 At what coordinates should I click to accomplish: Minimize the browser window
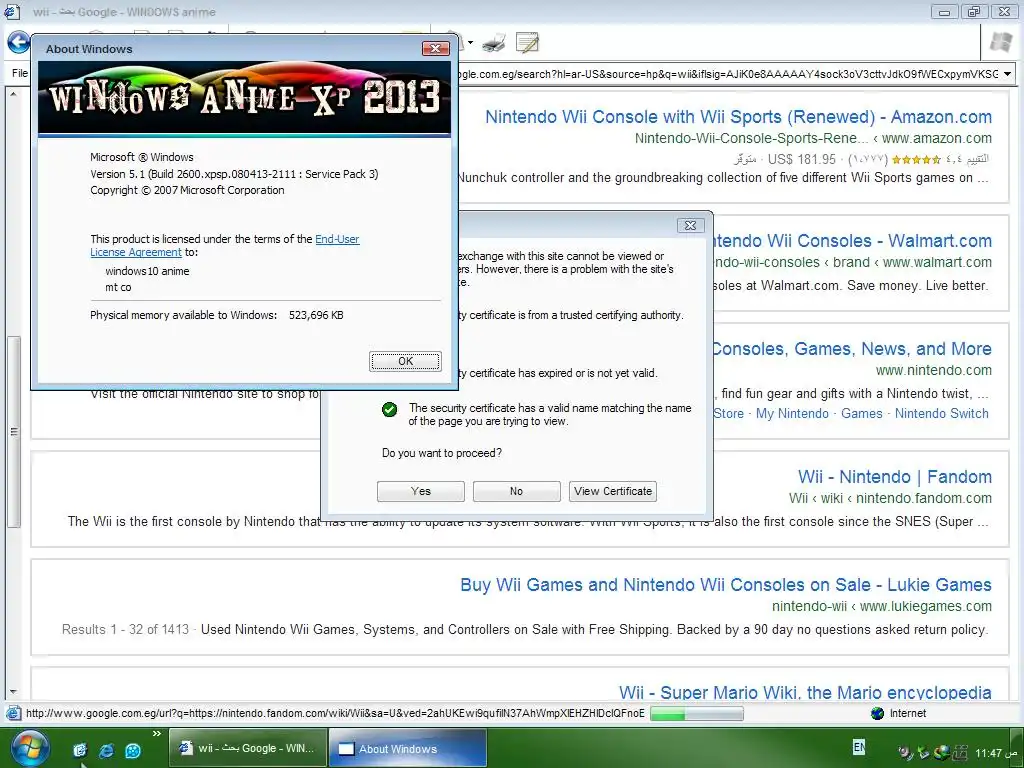[x=944, y=12]
